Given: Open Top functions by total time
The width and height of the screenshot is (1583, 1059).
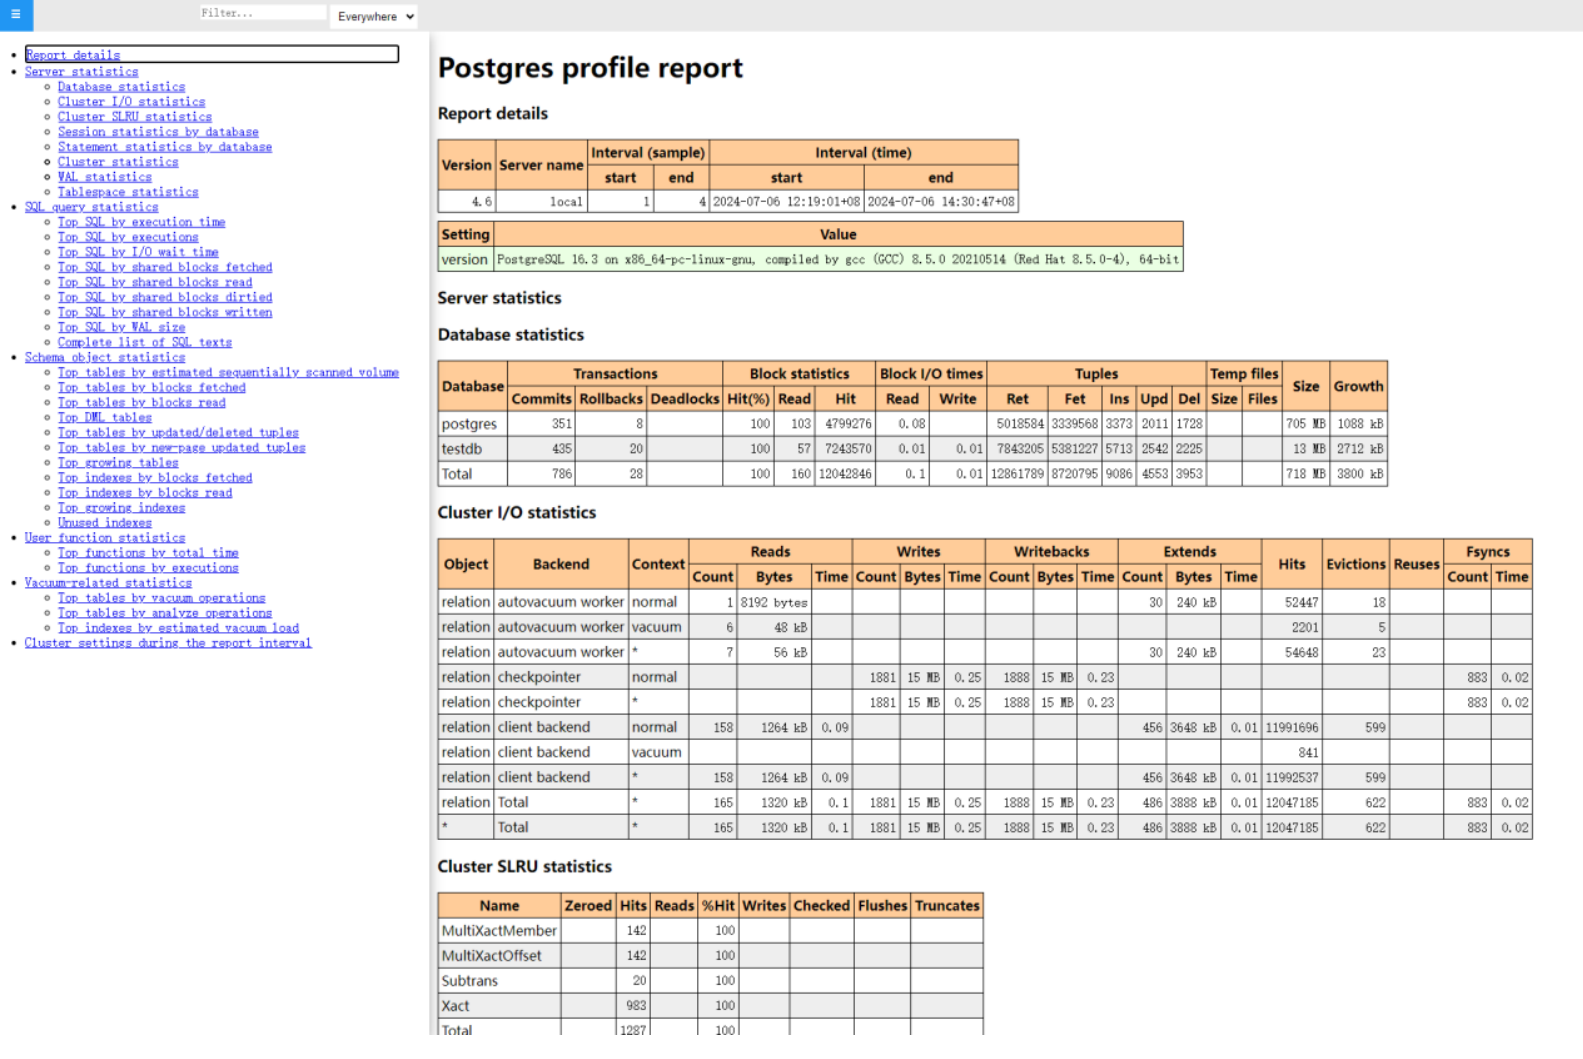Looking at the screenshot, I should pyautogui.click(x=148, y=552).
